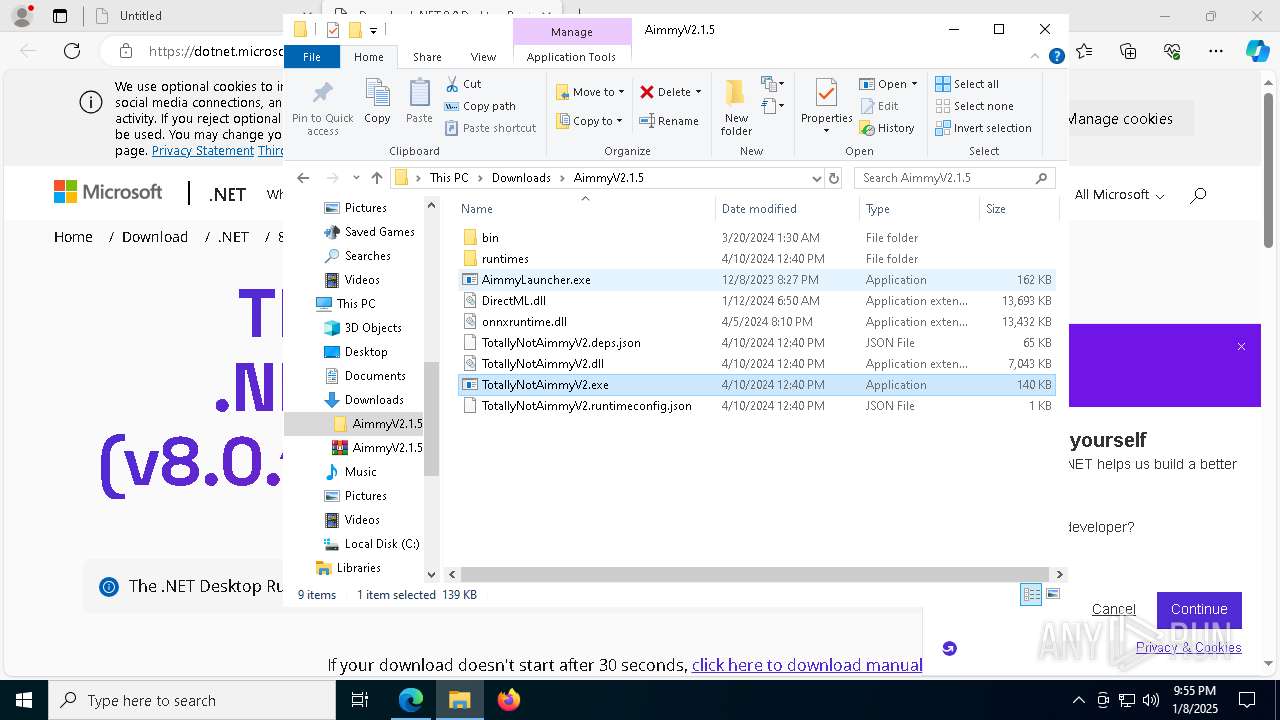Open ribbon Help question mark icon
1280x720 pixels.
[x=1056, y=57]
